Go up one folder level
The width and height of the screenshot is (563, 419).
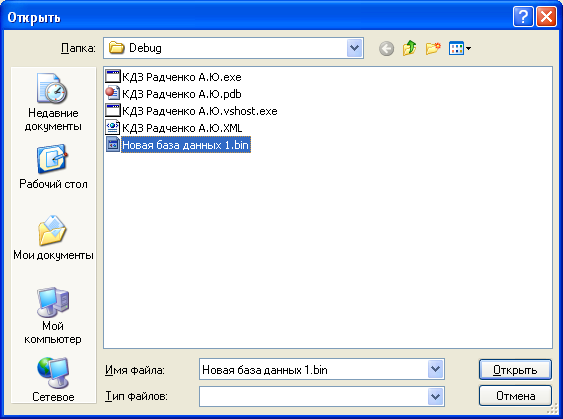pyautogui.click(x=410, y=48)
